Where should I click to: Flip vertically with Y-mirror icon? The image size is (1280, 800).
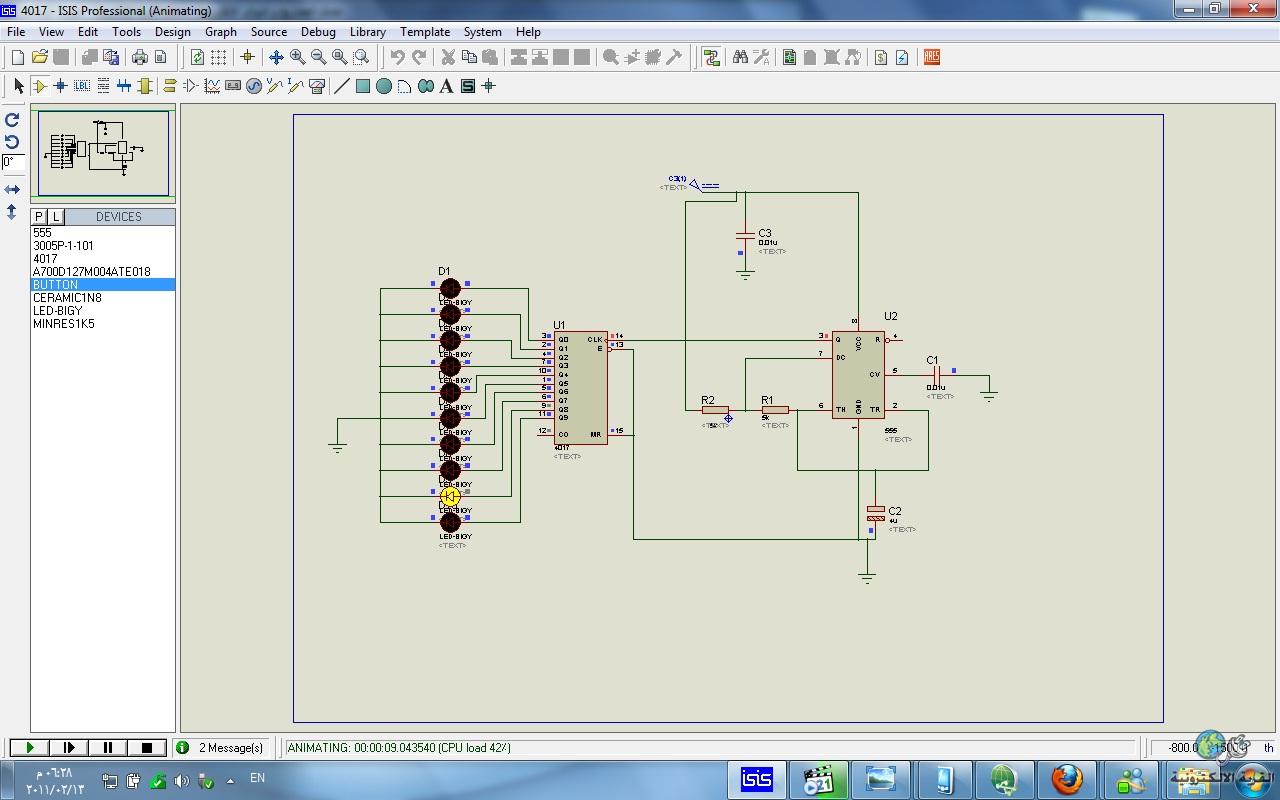tap(12, 212)
